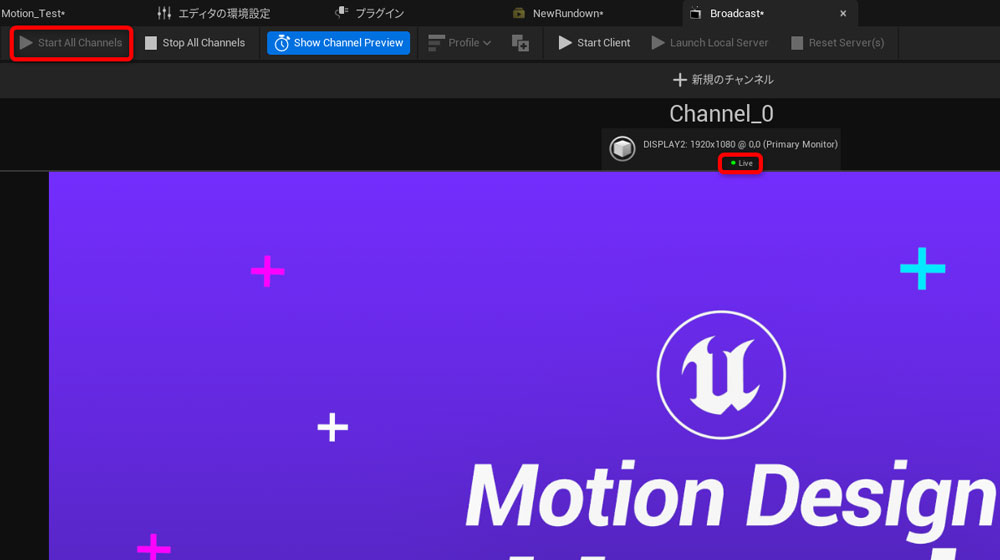Add a new channel with 新規のチャンネル
Viewport: 1000px width, 560px height.
(723, 80)
